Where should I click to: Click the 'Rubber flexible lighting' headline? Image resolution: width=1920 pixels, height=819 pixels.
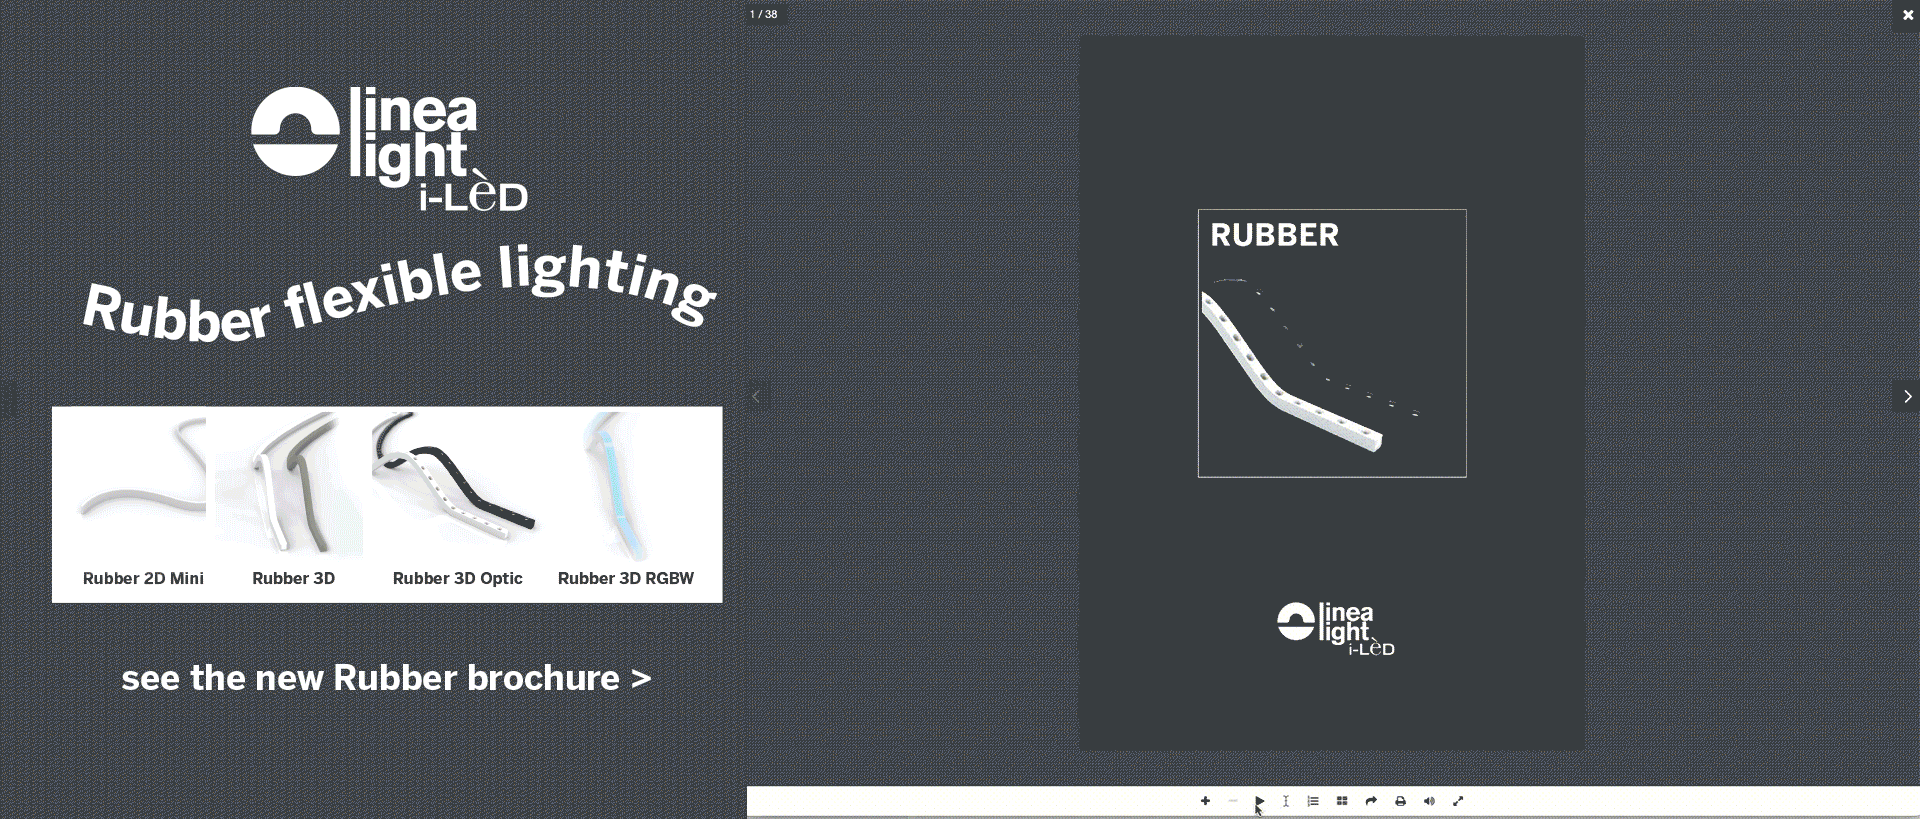pyautogui.click(x=399, y=295)
